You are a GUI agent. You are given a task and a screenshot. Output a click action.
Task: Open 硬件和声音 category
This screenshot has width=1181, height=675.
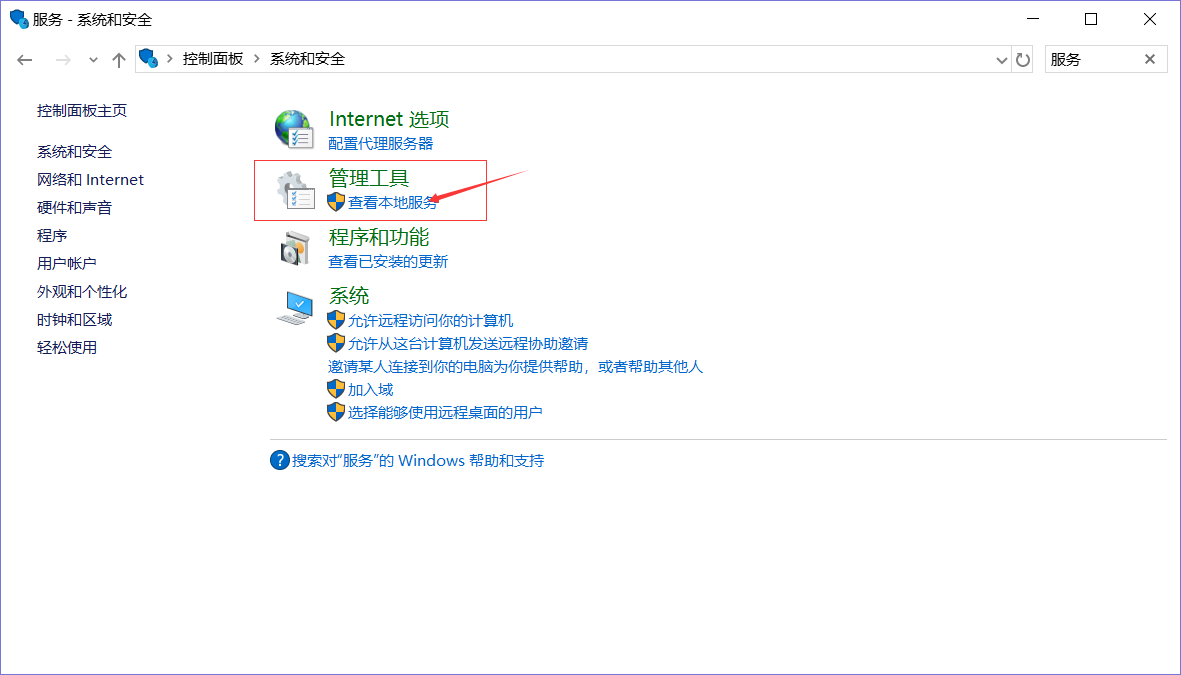click(75, 207)
